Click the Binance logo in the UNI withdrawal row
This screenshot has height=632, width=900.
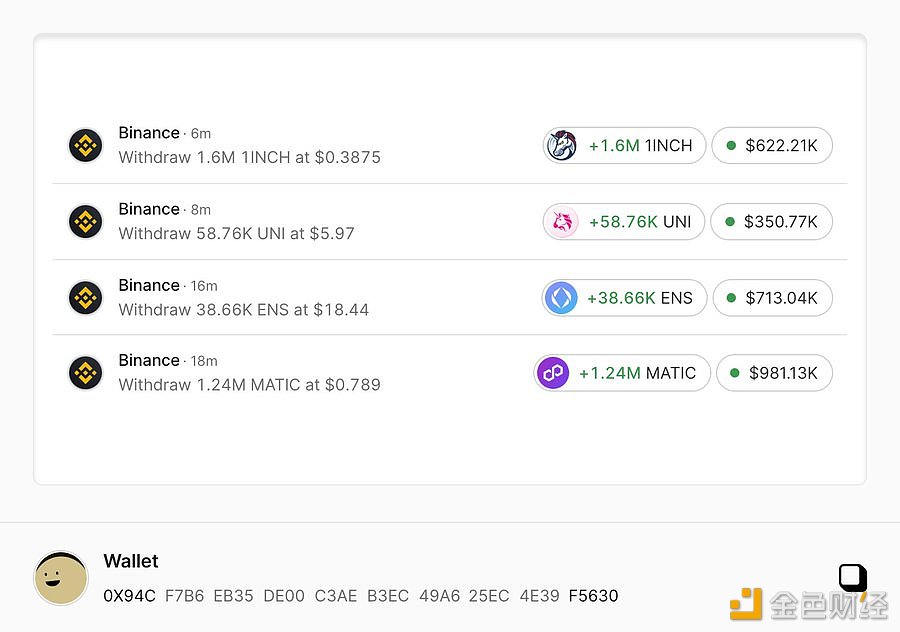coord(86,222)
